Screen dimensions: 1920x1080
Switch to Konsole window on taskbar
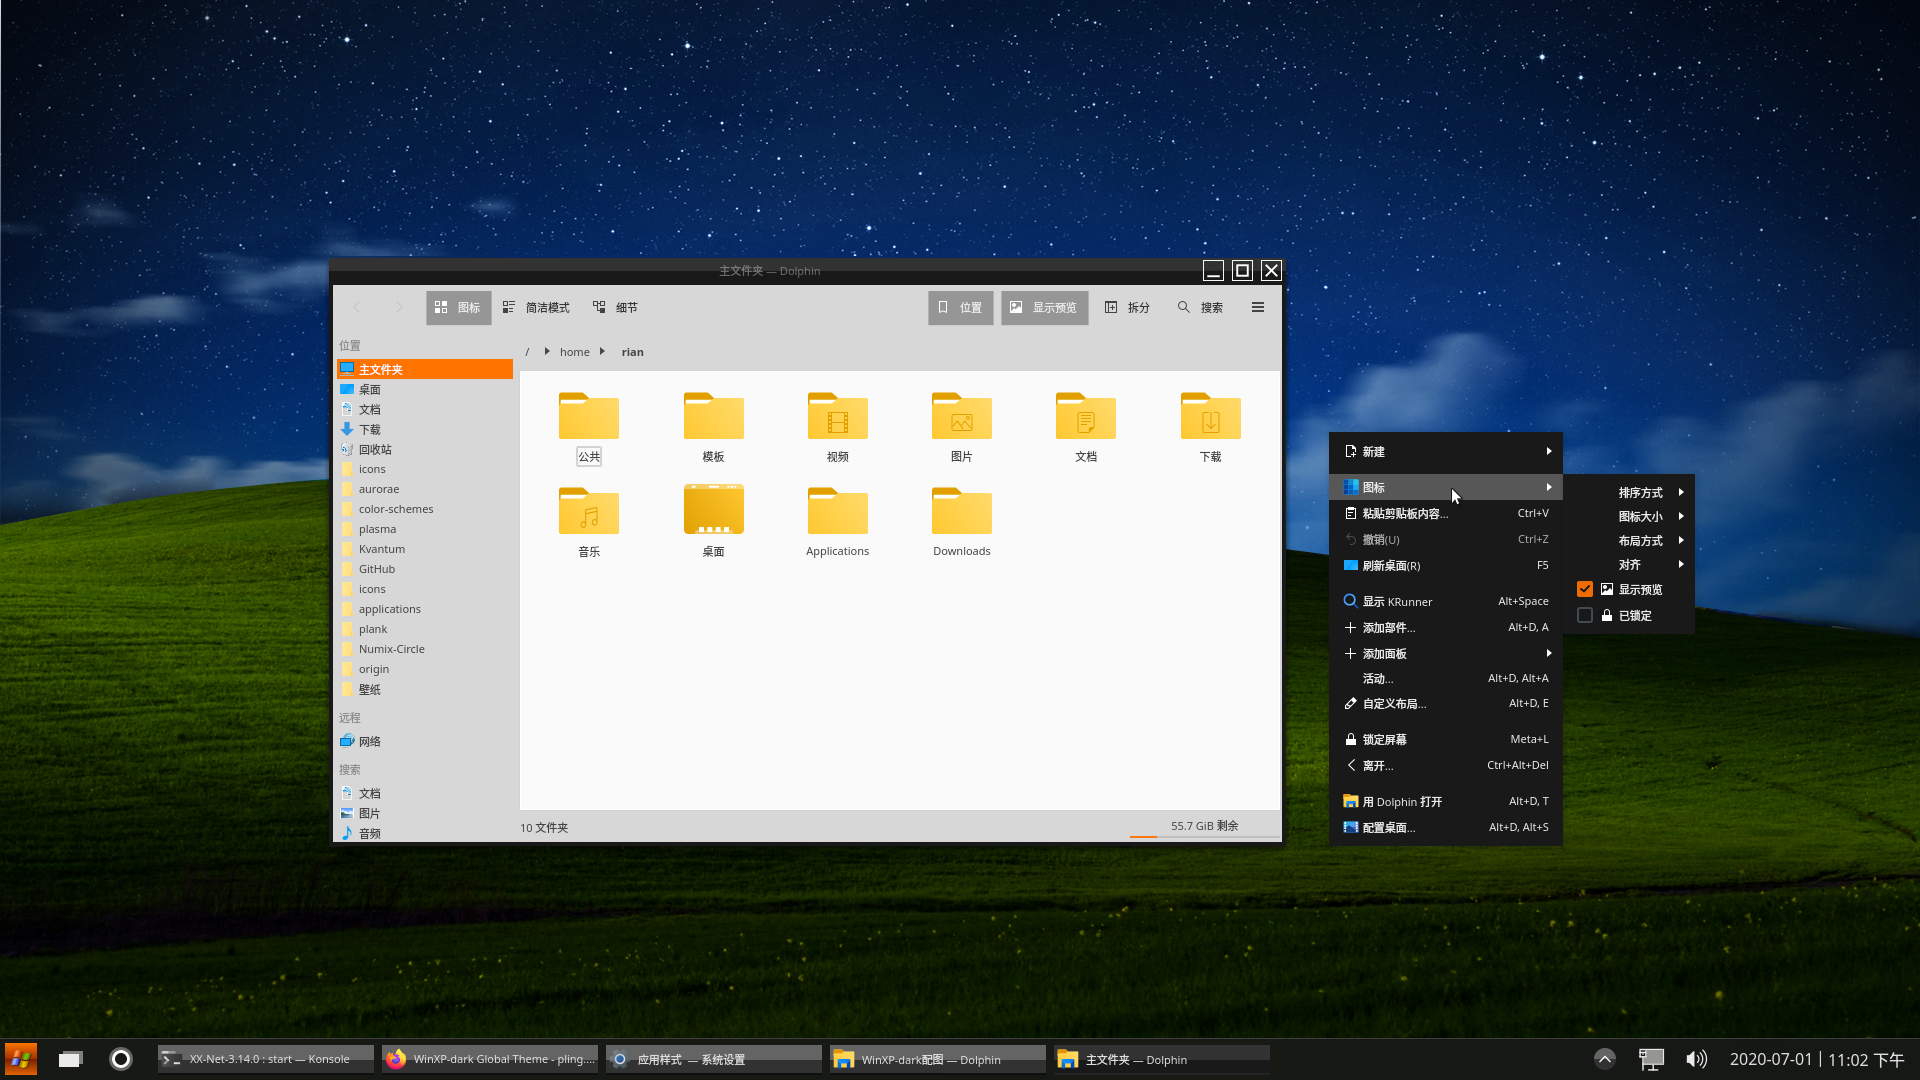[266, 1059]
